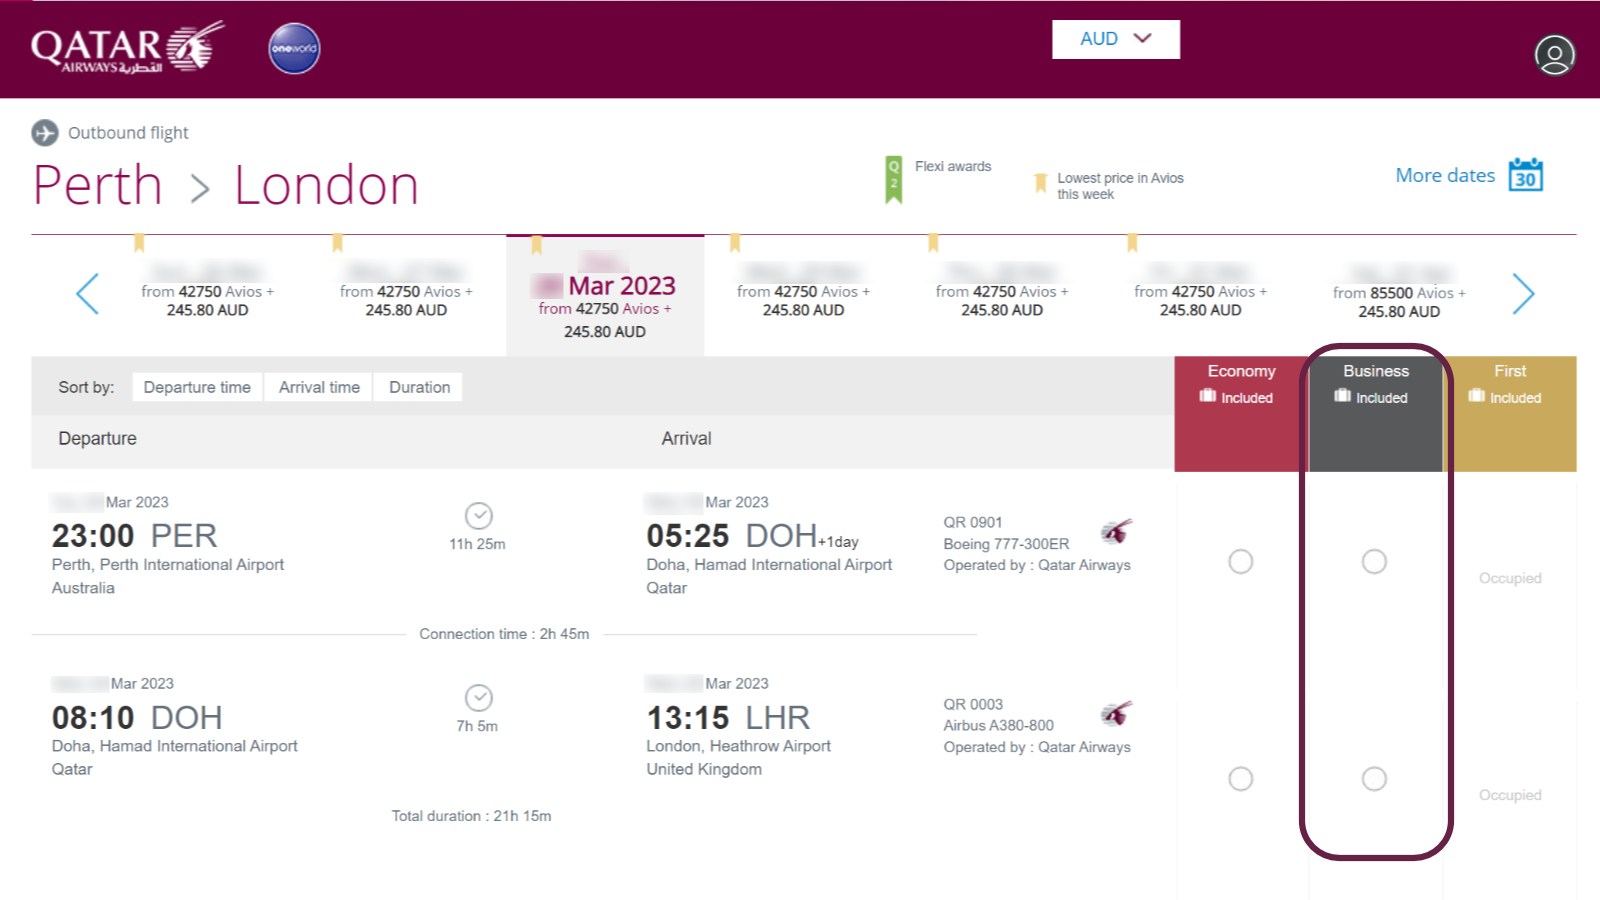Show earlier dates with left arrow
The width and height of the screenshot is (1600, 900).
pyautogui.click(x=88, y=293)
